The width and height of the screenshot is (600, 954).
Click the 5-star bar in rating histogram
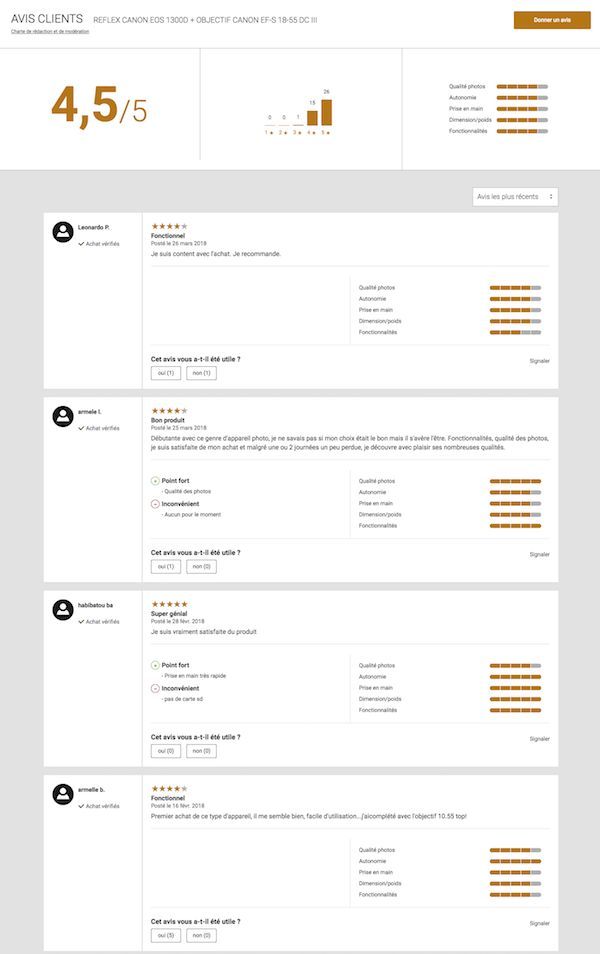click(x=326, y=111)
